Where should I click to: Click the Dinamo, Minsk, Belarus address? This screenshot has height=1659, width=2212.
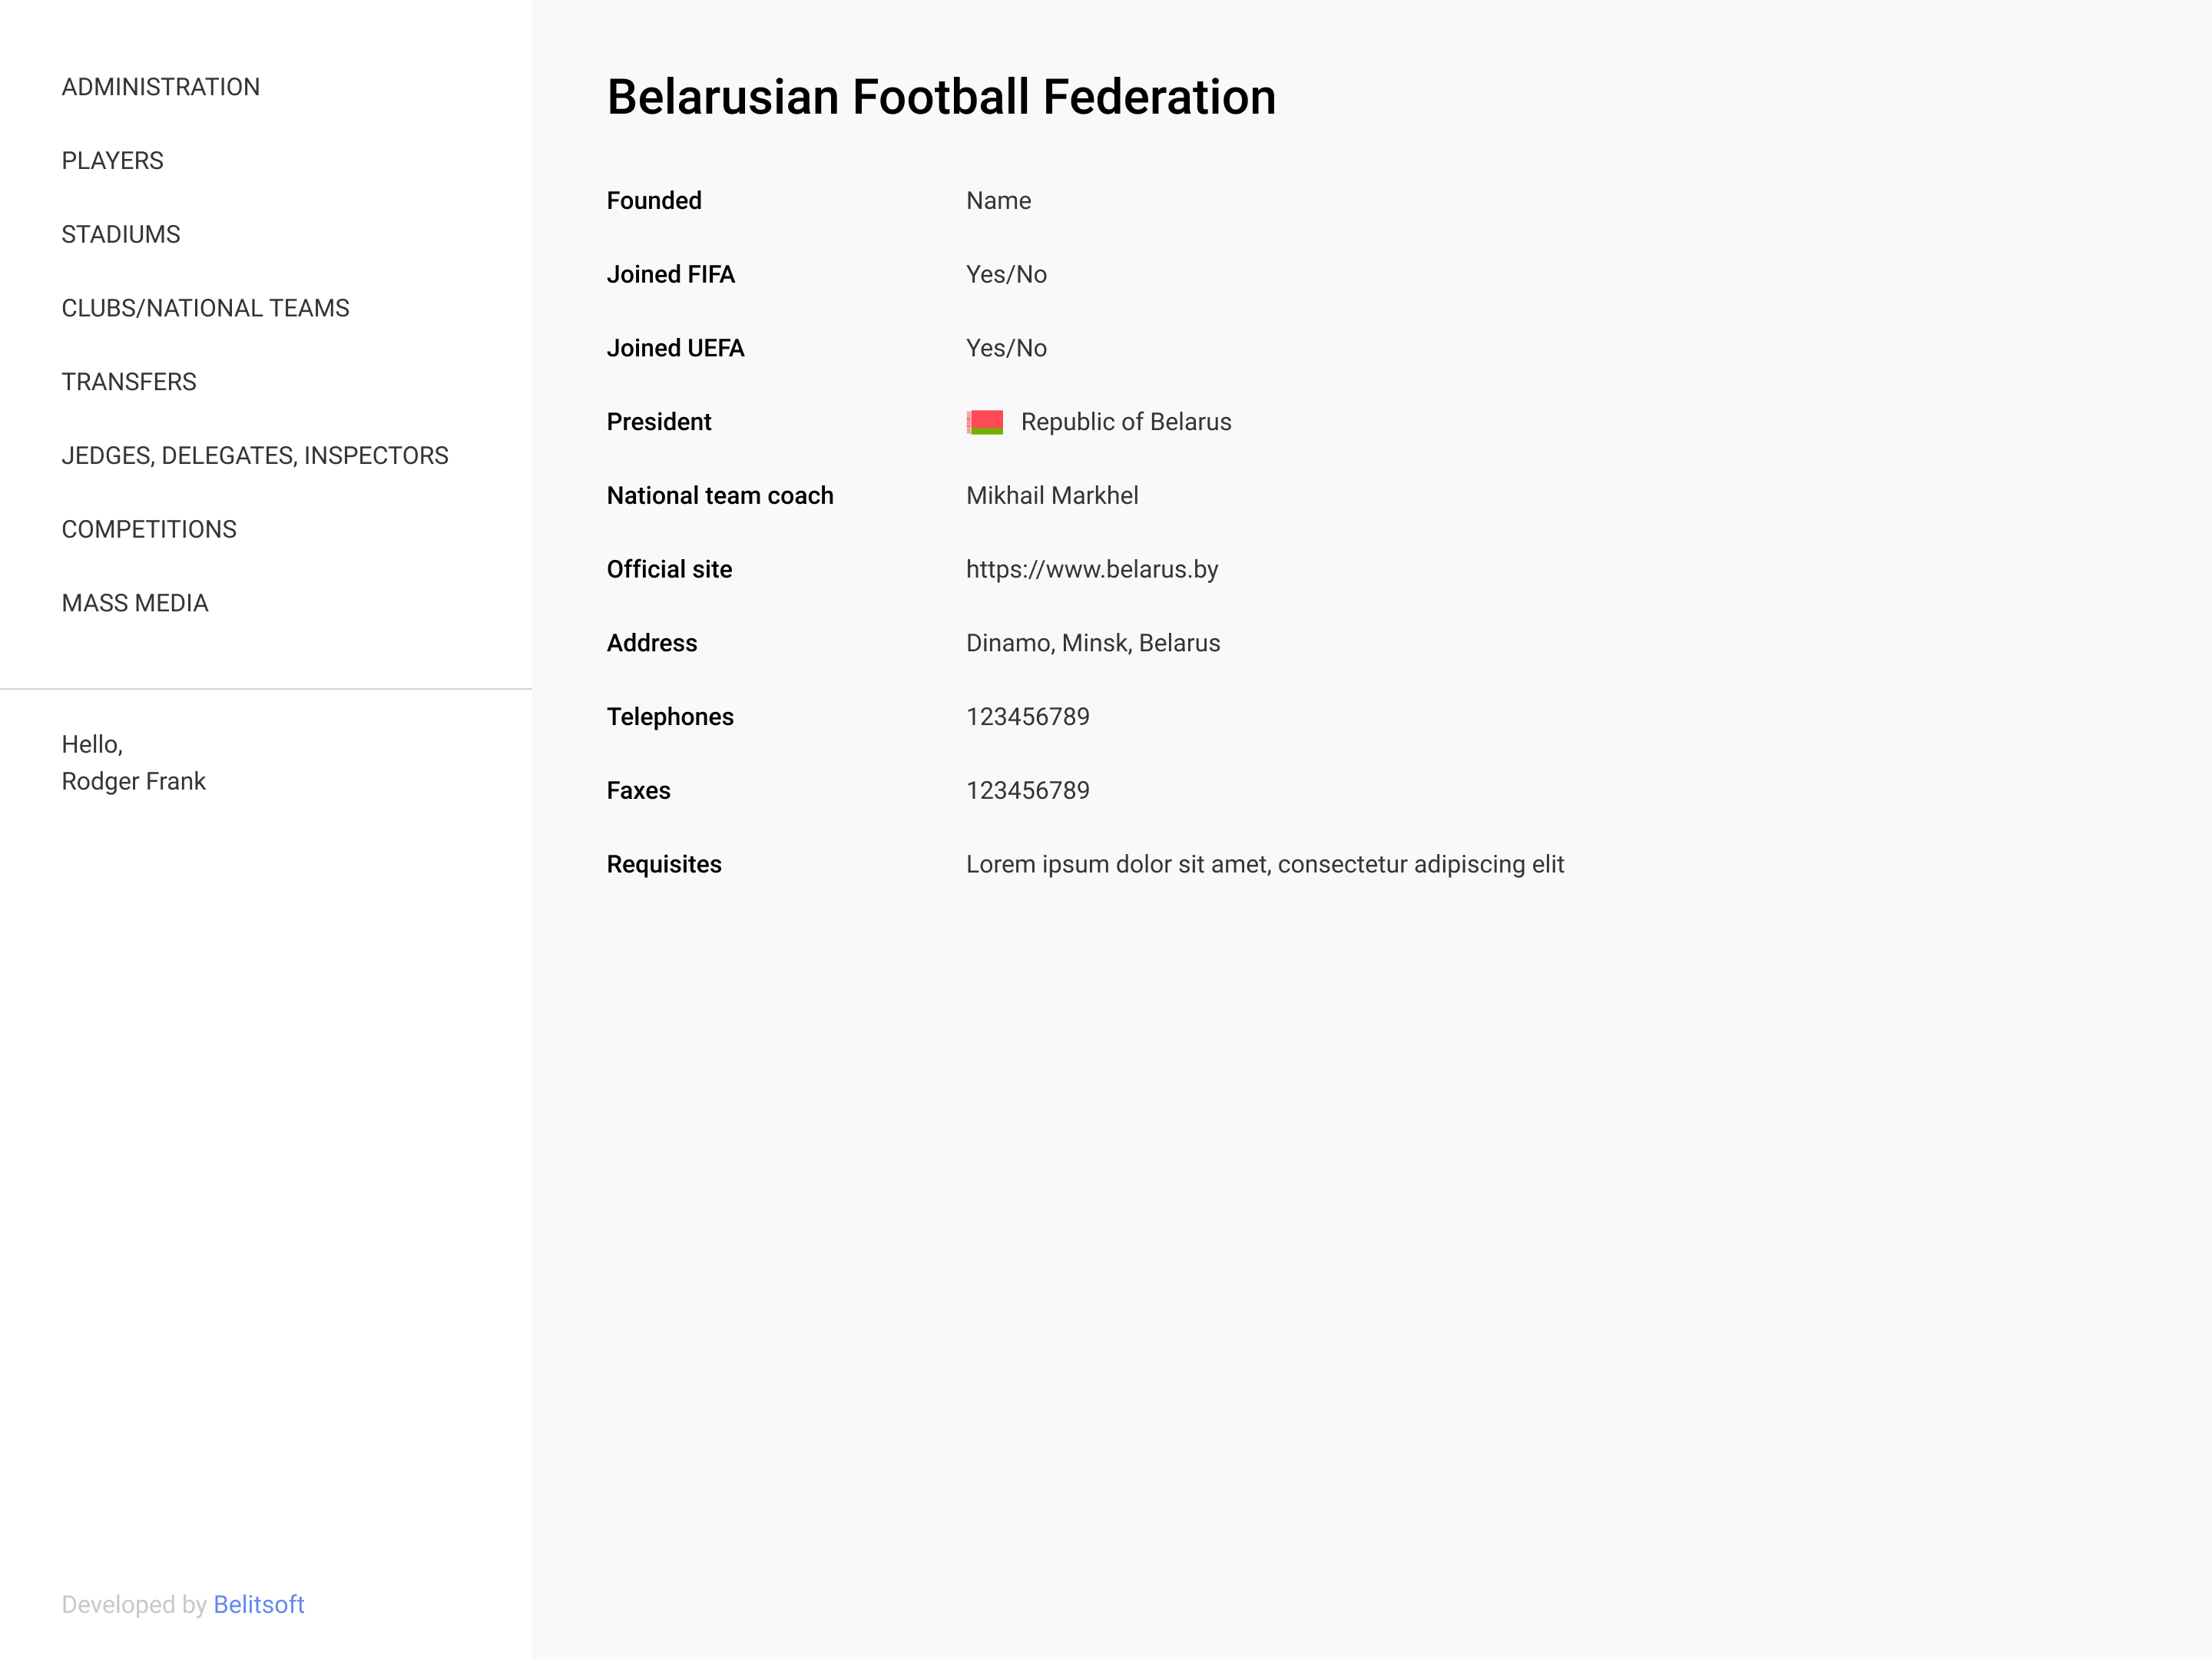coord(1093,643)
